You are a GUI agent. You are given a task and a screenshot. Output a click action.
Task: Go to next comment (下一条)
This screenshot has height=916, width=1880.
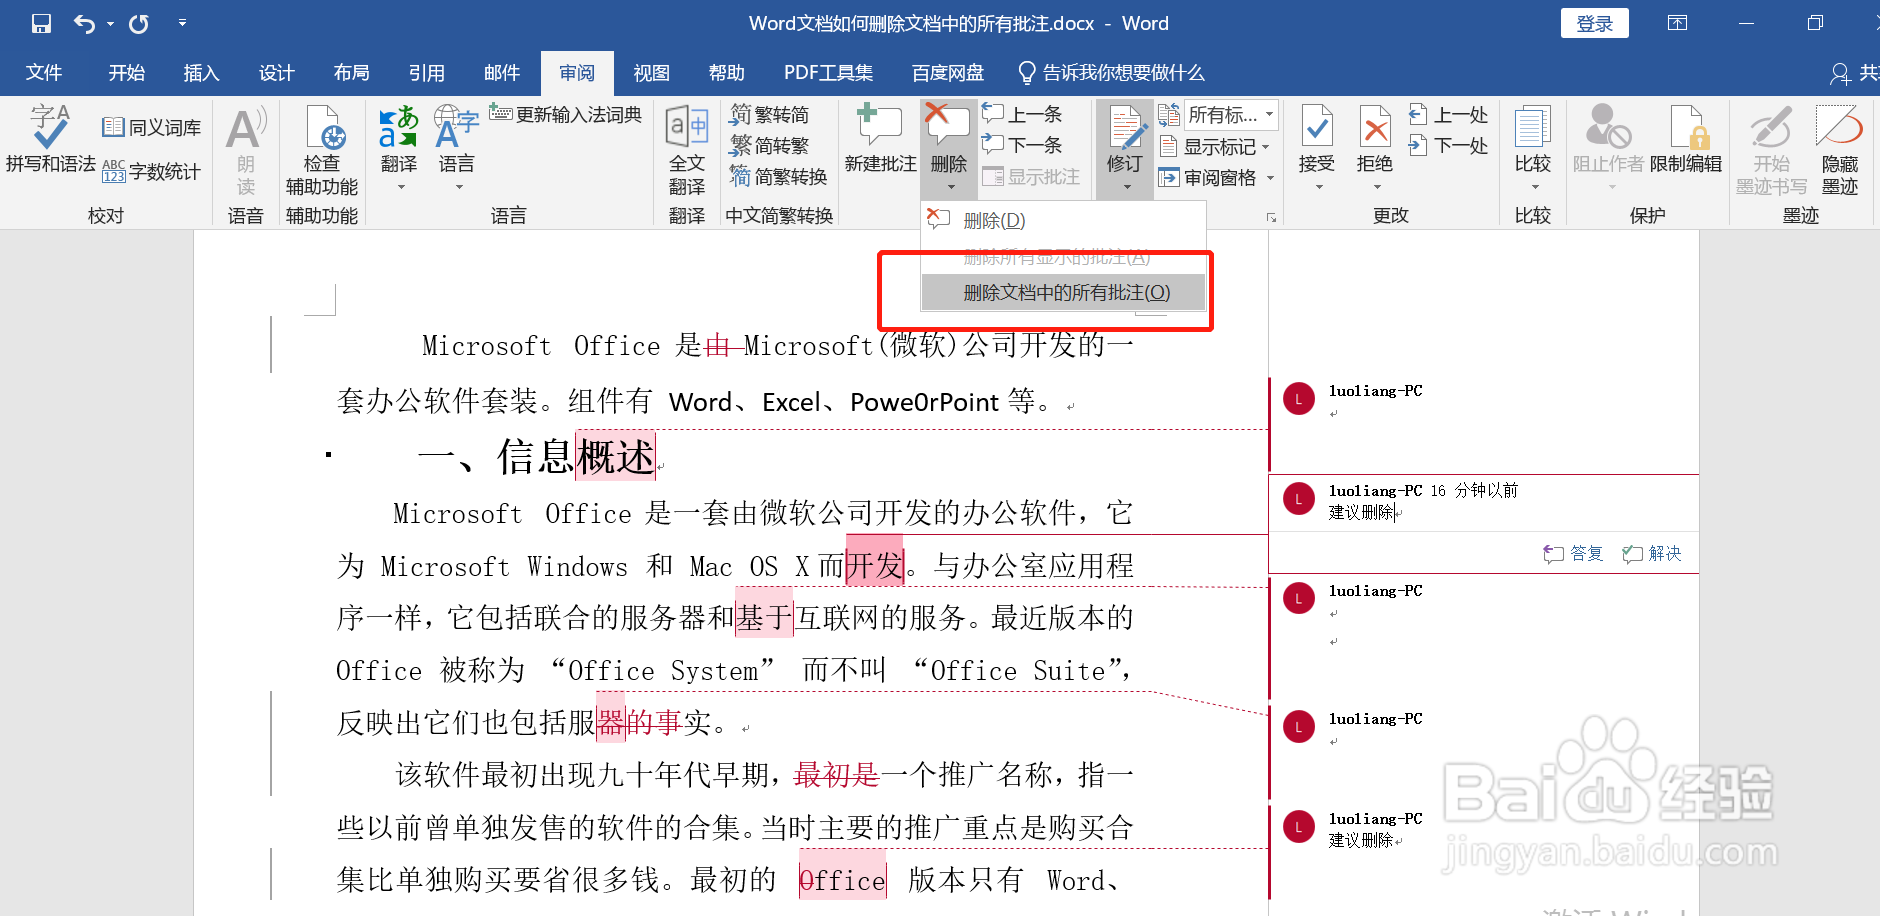(x=1022, y=146)
